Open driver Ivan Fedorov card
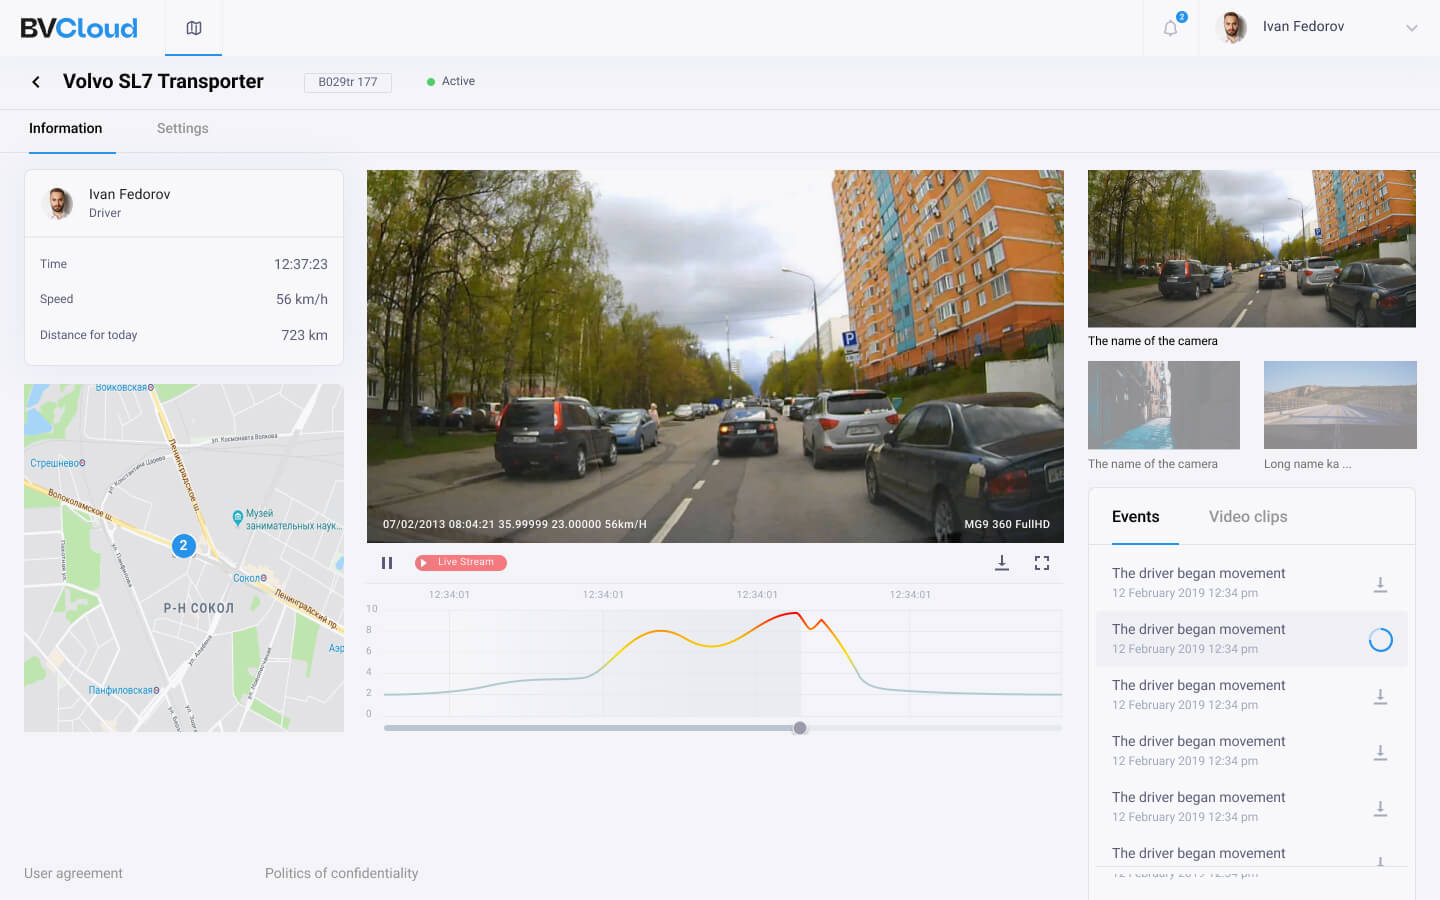 pyautogui.click(x=184, y=203)
